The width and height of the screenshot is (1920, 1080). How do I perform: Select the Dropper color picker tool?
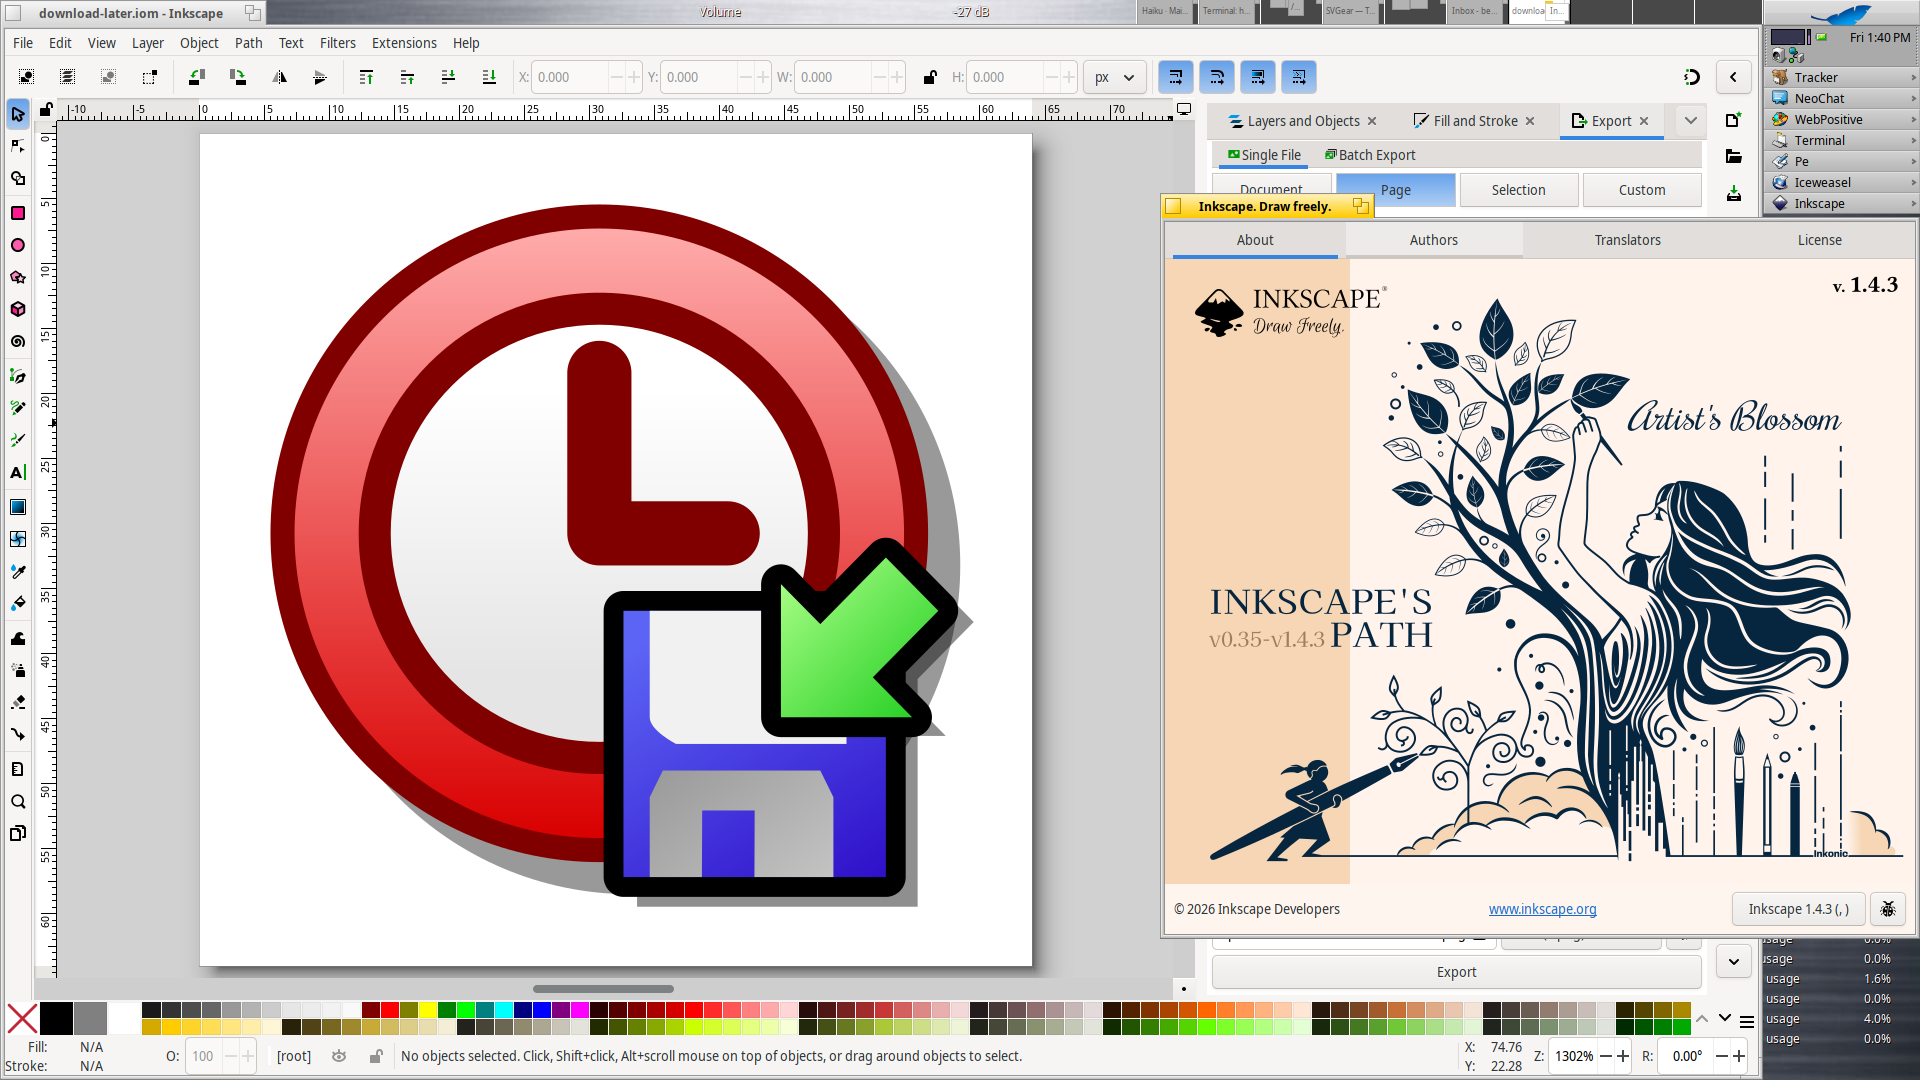[18, 571]
